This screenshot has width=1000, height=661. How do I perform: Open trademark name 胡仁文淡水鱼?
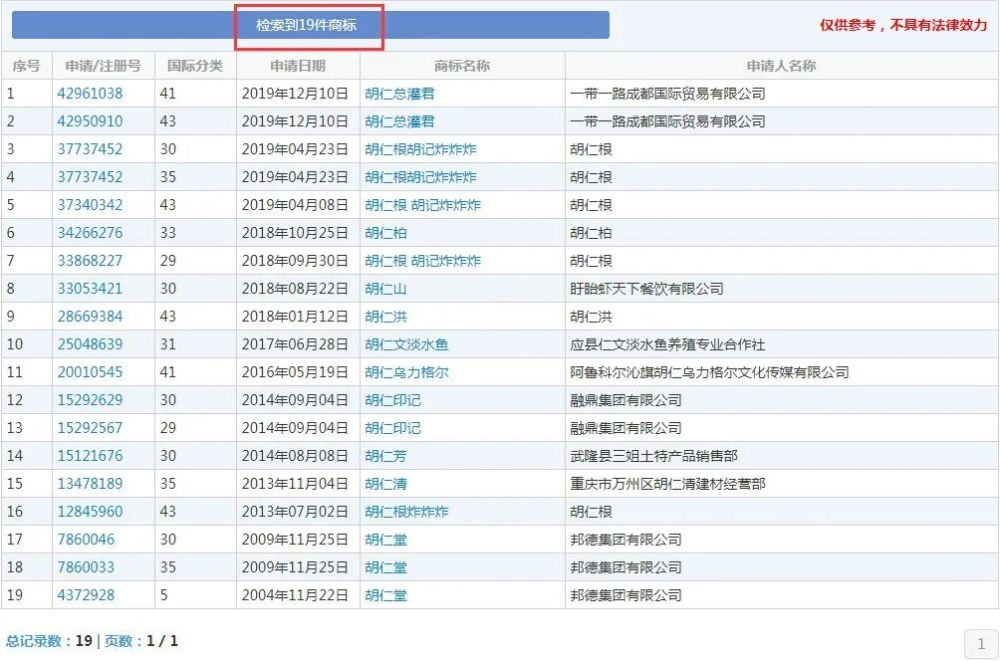click(407, 345)
